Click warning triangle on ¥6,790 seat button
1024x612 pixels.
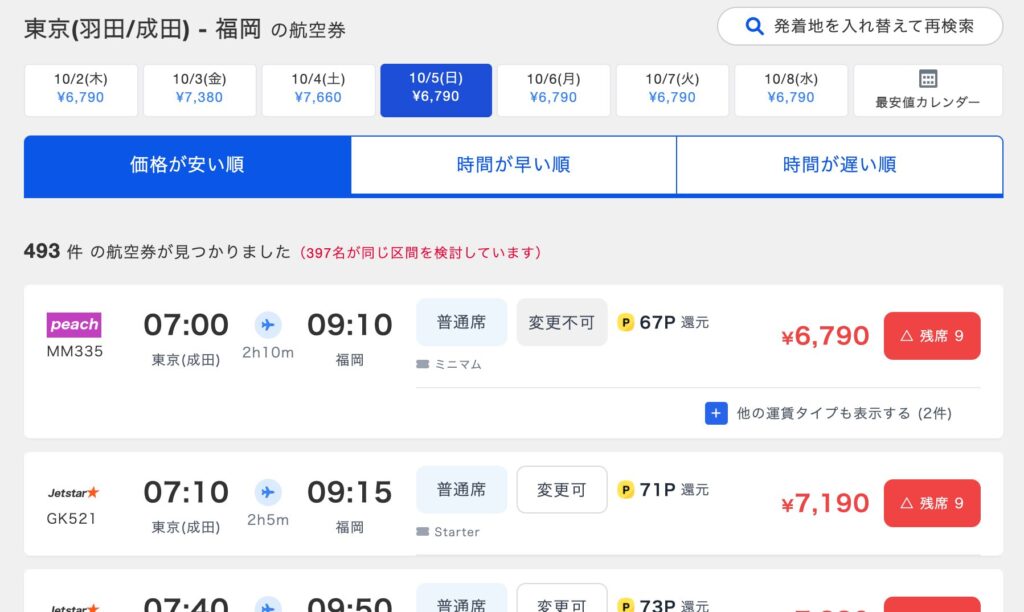pos(906,336)
